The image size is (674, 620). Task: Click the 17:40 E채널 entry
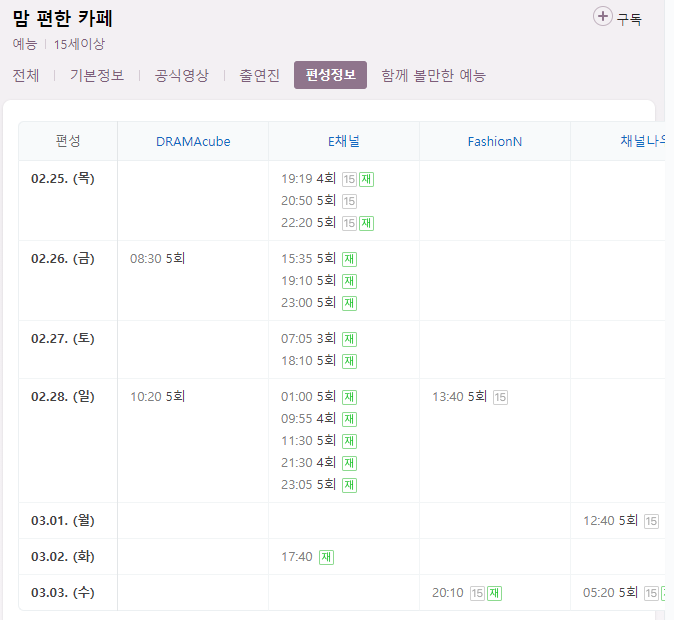click(x=297, y=556)
